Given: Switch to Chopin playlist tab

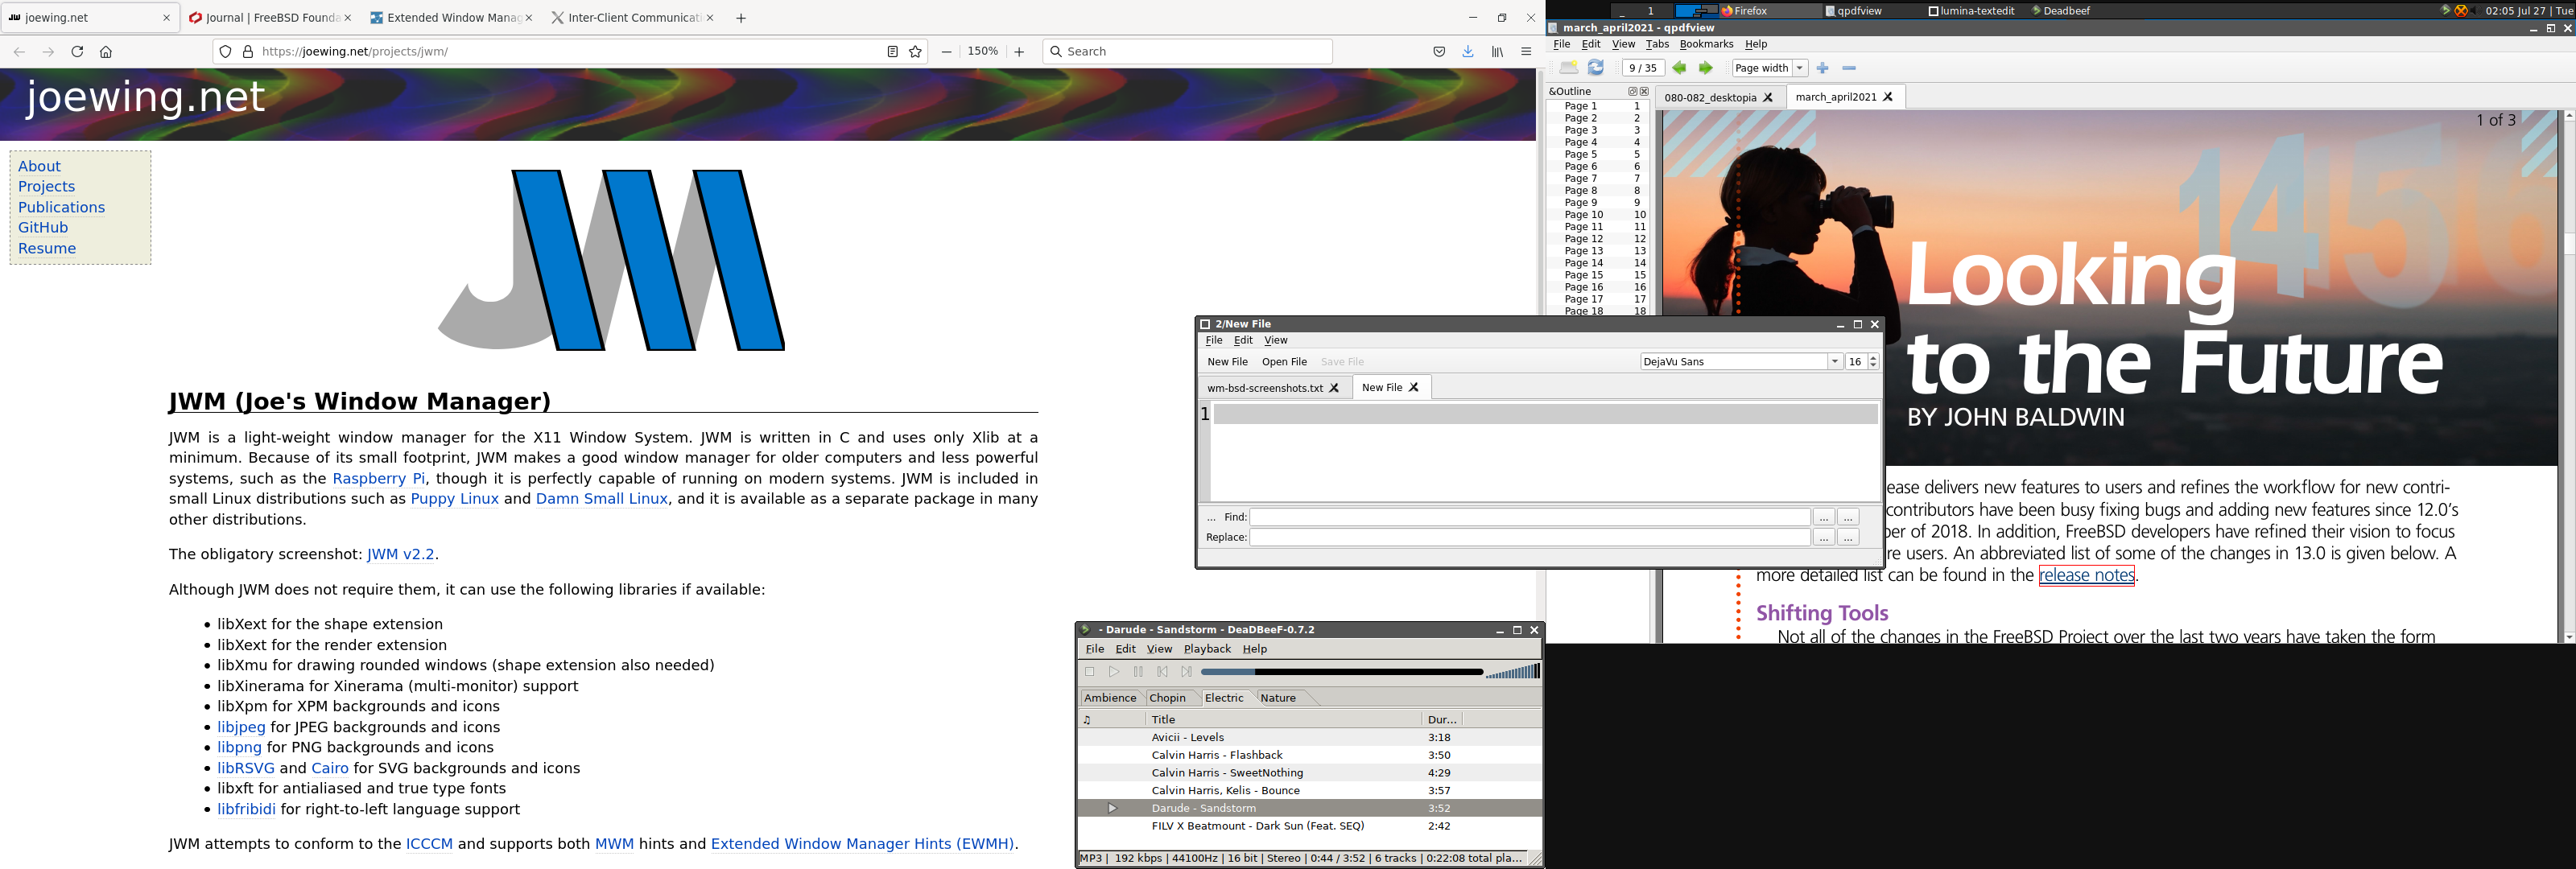Looking at the screenshot, I should (1167, 698).
